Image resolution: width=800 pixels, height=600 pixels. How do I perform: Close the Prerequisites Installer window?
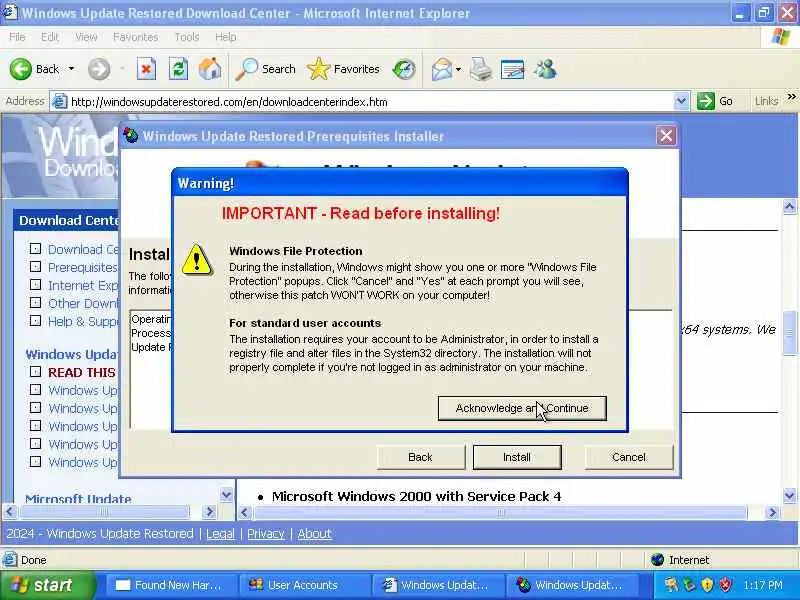666,136
